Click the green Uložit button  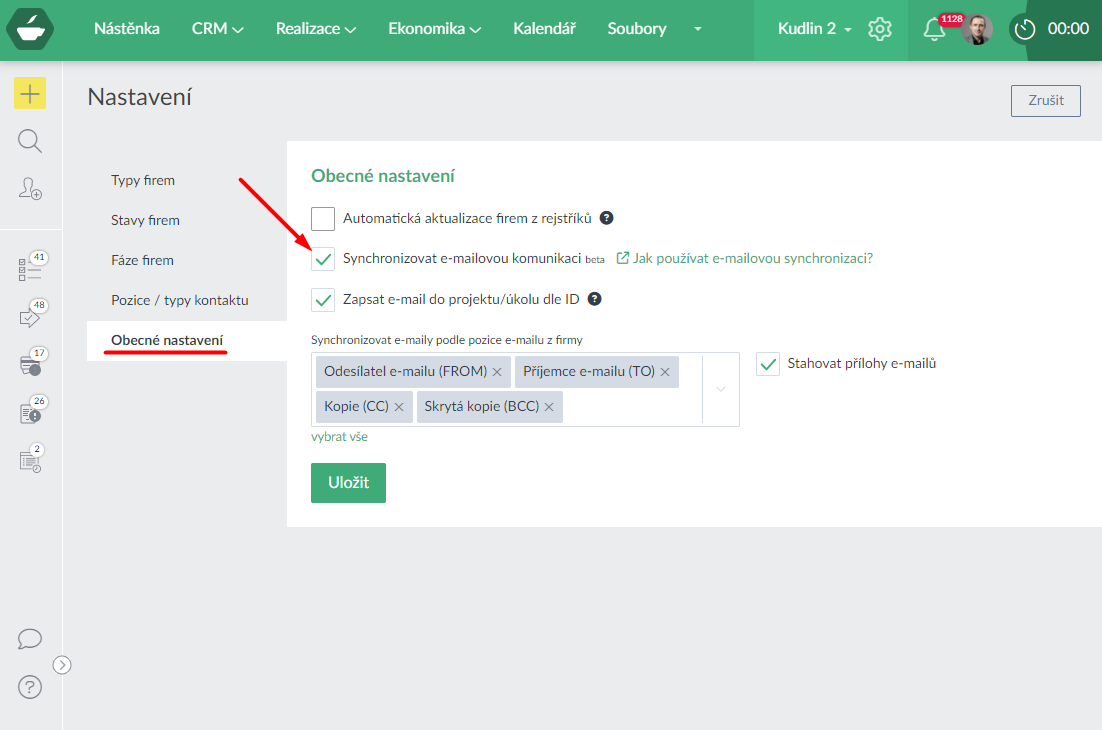(x=348, y=483)
